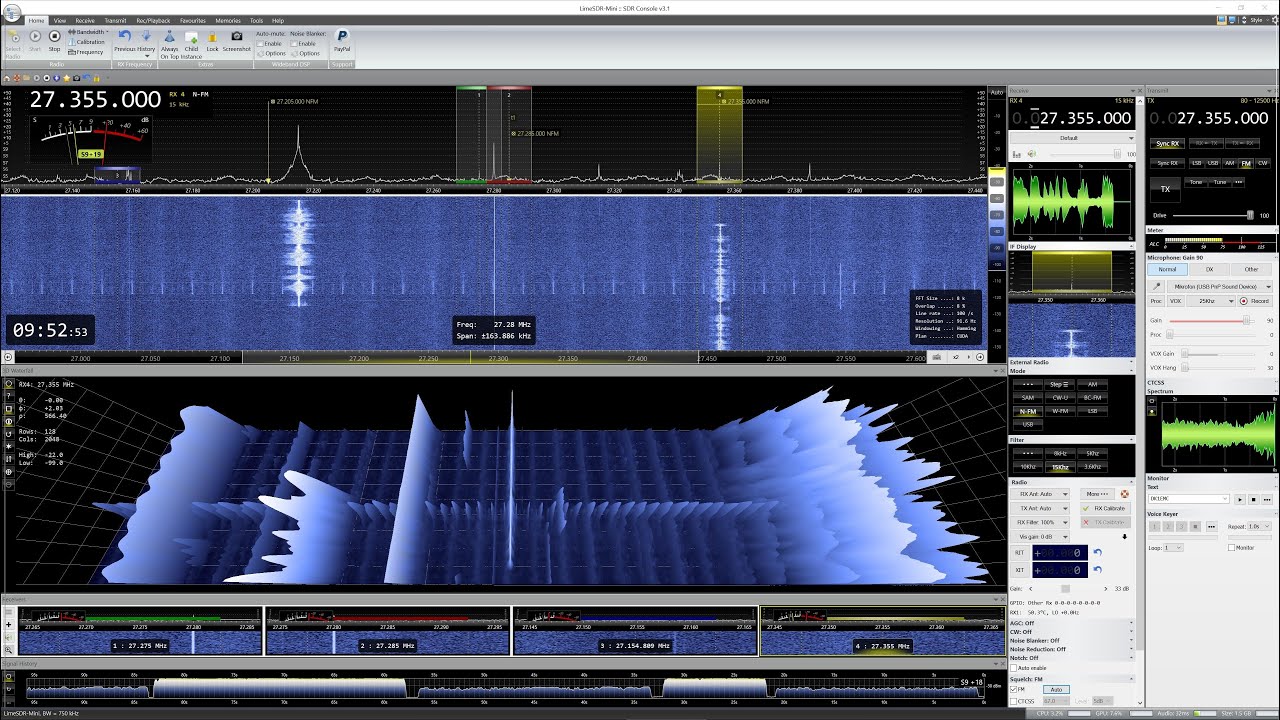Reset the XIT offset with undo arrow
Viewport: 1280px width, 720px height.
[x=1097, y=570]
